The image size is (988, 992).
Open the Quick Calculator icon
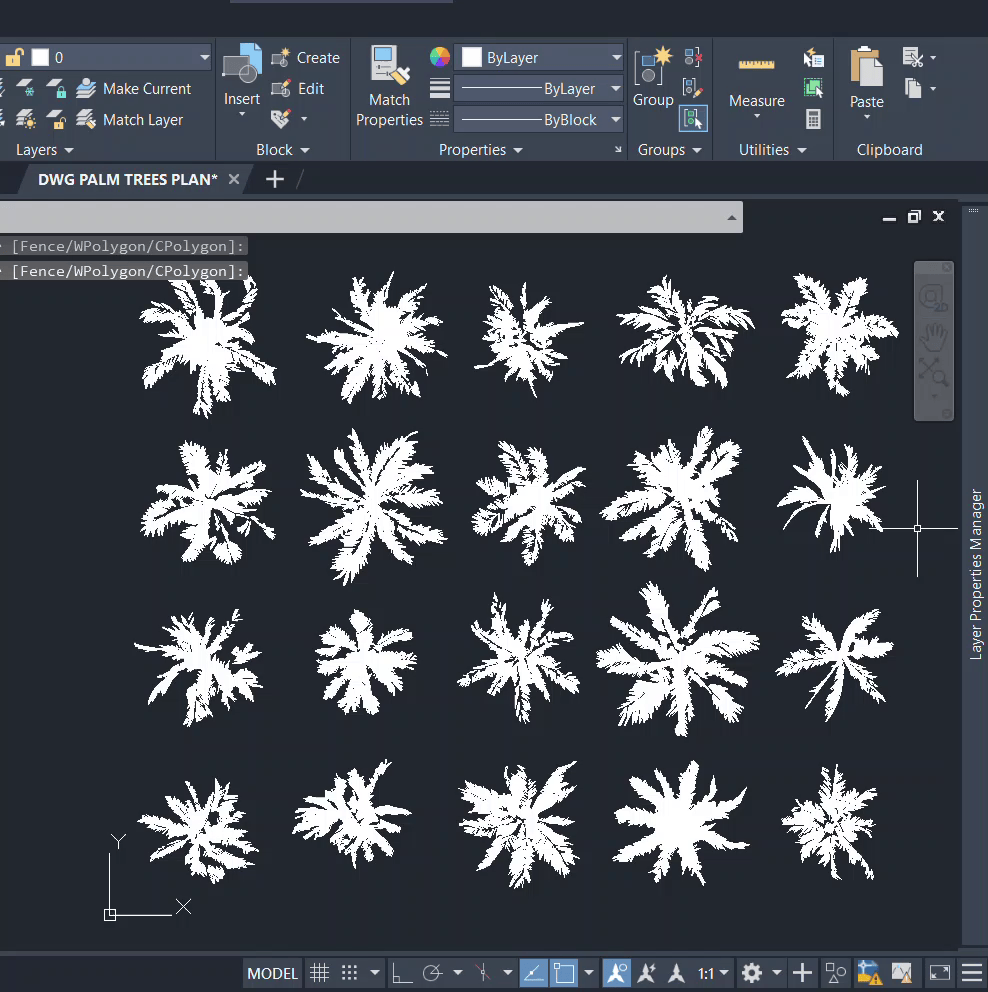pos(814,119)
